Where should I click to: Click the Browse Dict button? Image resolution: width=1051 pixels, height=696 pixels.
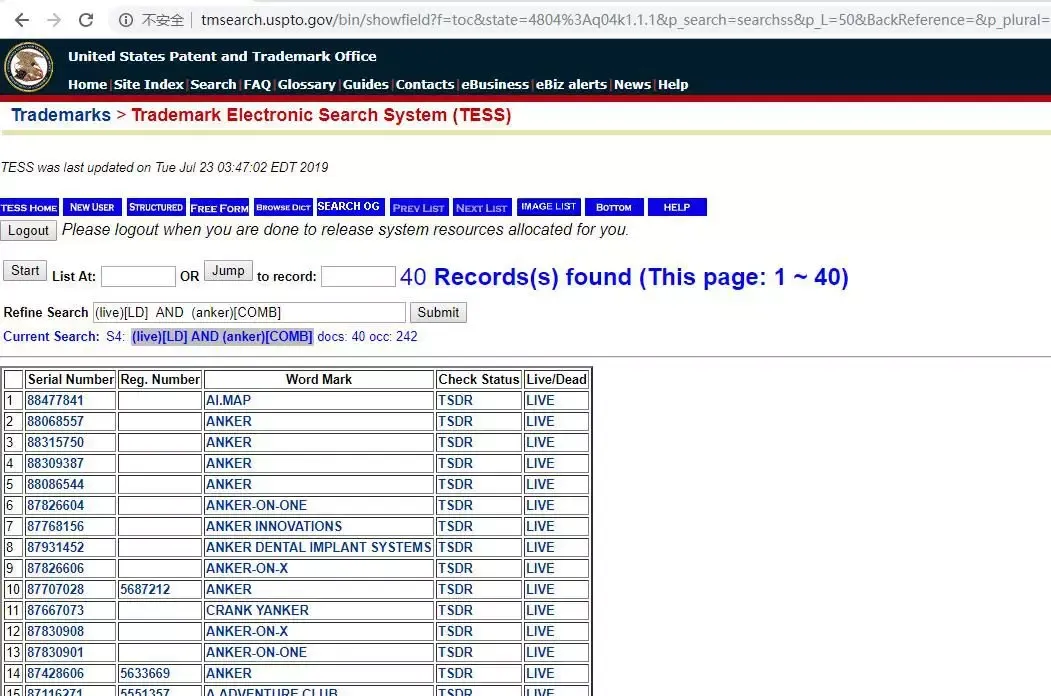[284, 207]
